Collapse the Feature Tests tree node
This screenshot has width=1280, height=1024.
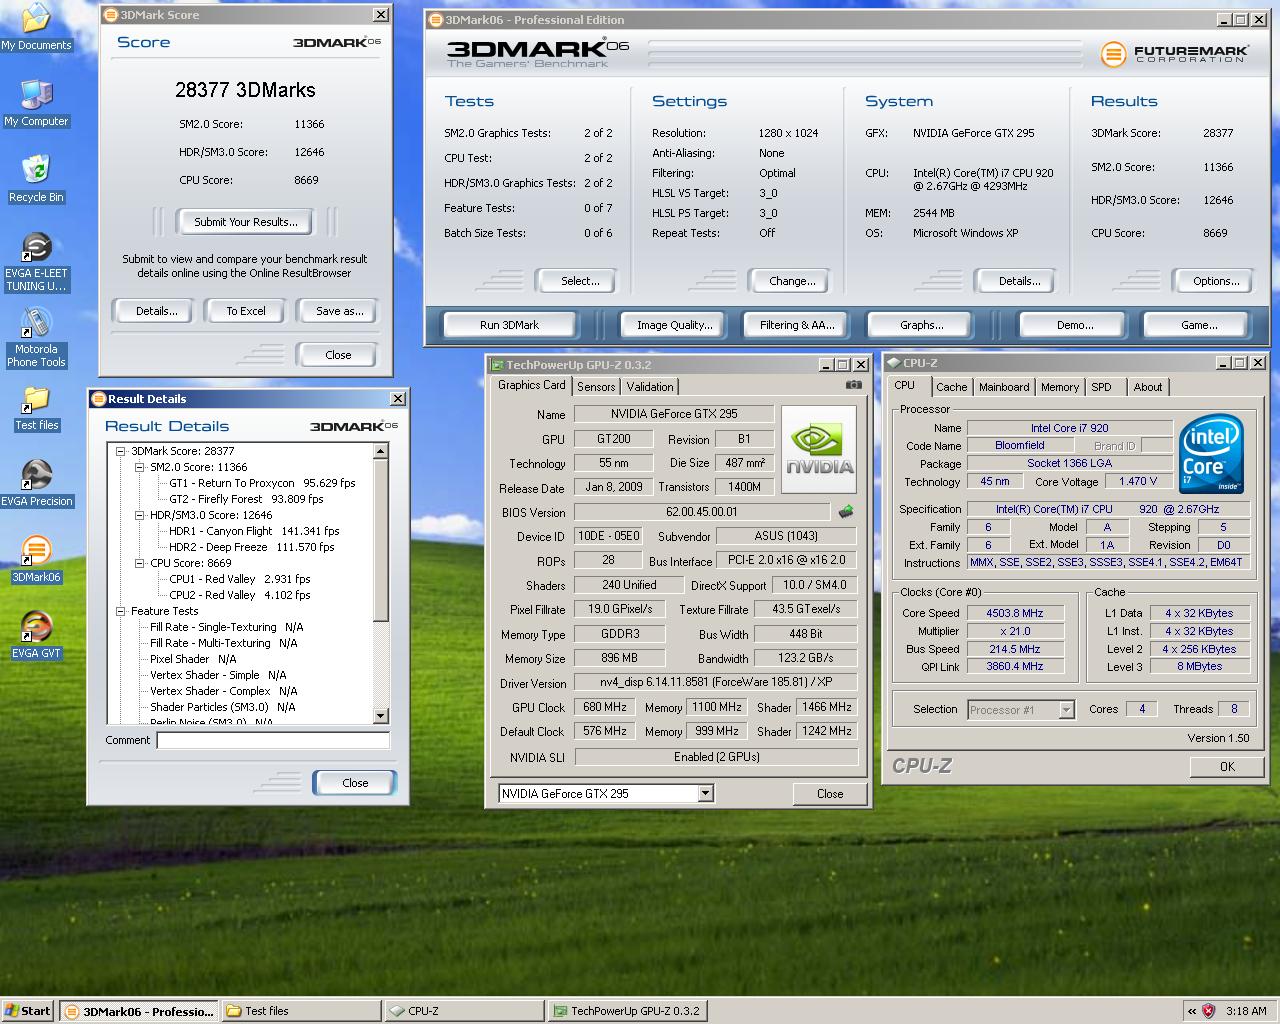click(x=121, y=611)
